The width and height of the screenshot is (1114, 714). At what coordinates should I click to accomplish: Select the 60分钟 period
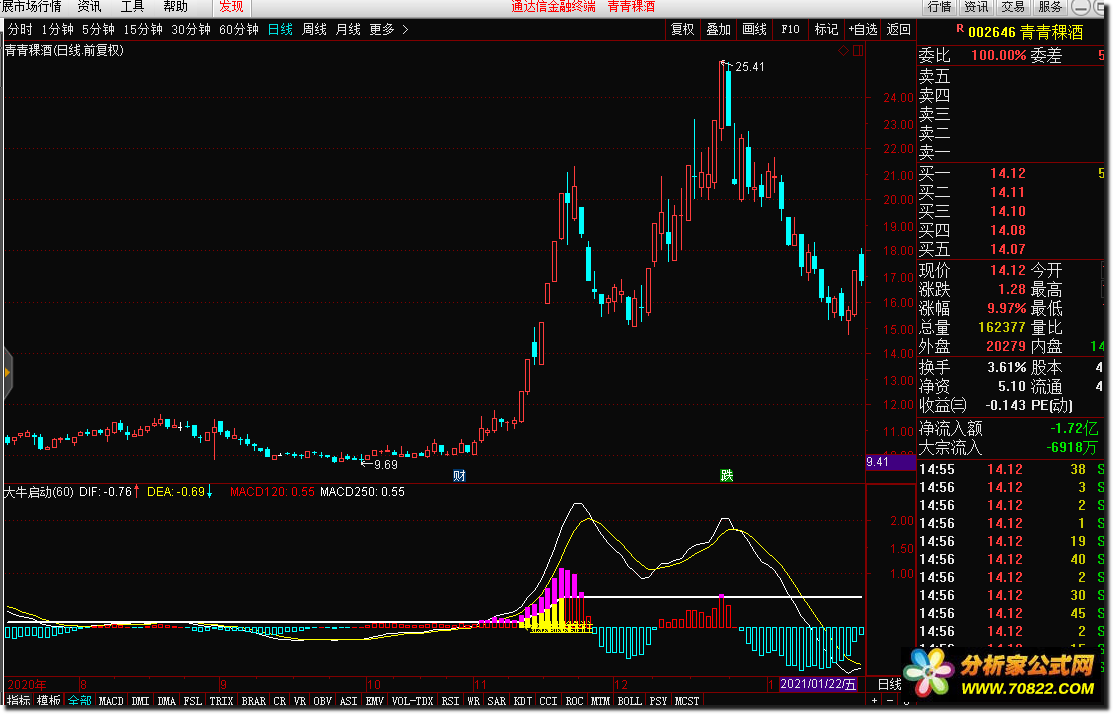click(x=239, y=29)
